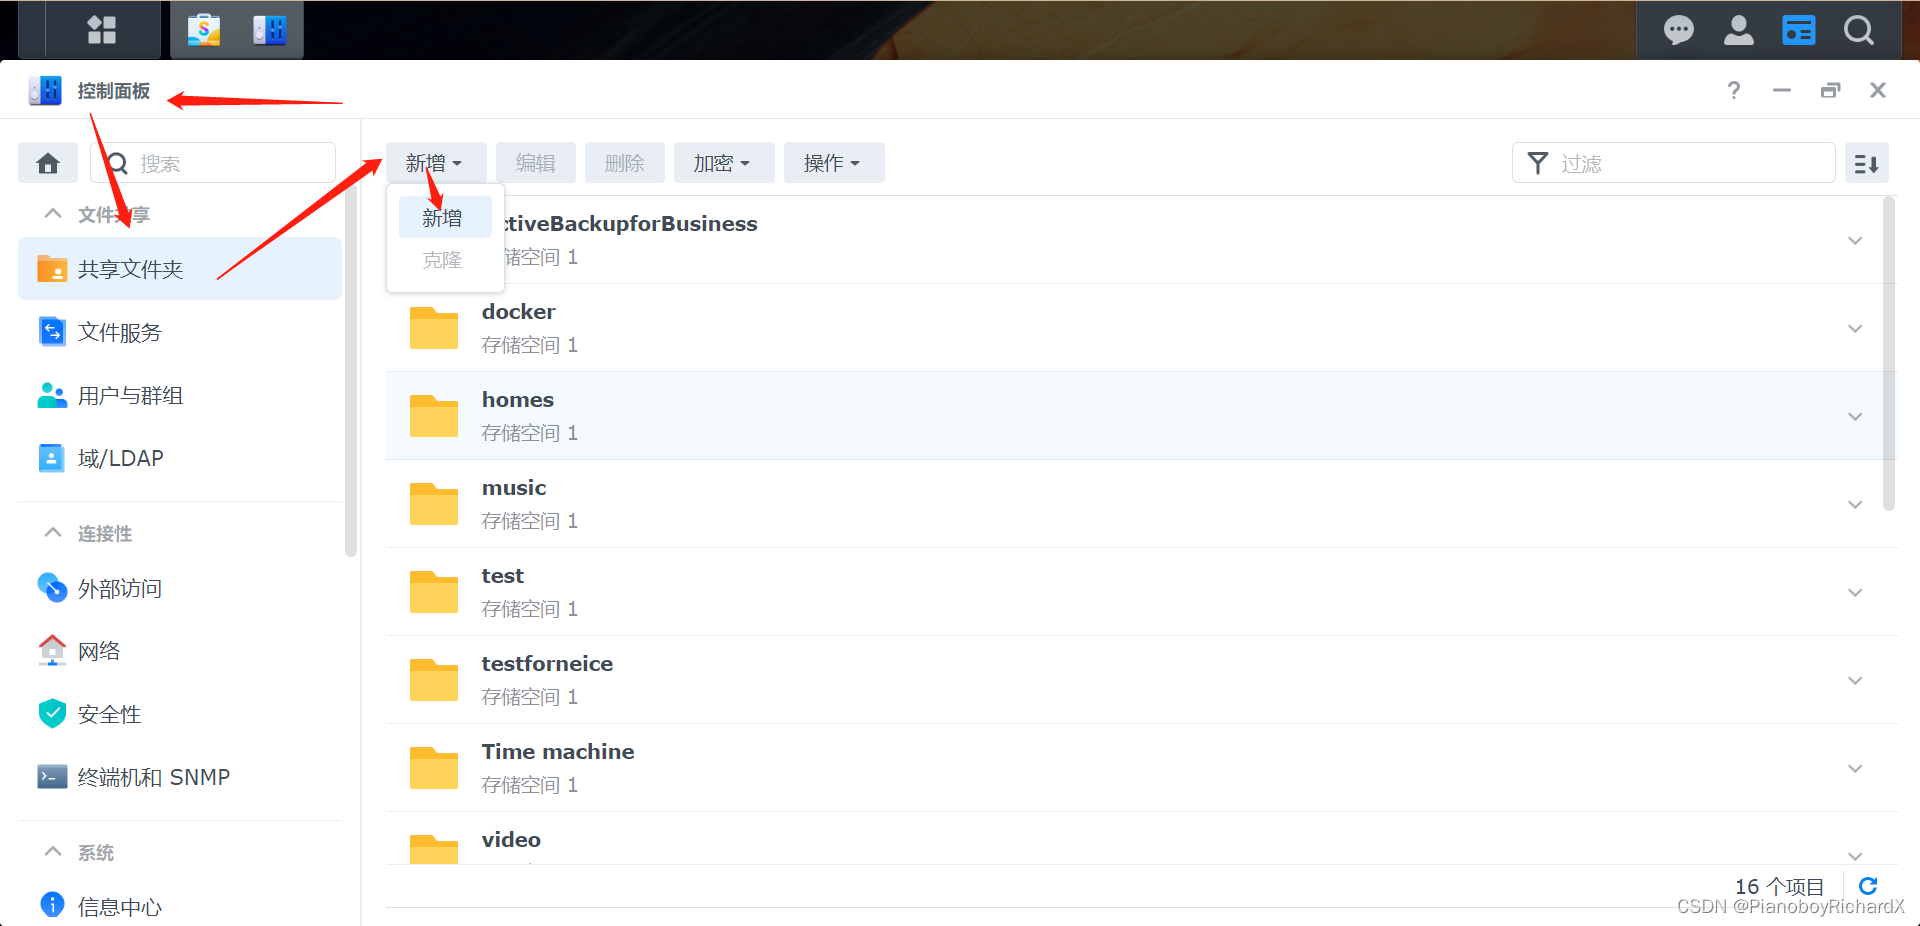Select the homes folder name
The width and height of the screenshot is (1920, 926).
[517, 400]
